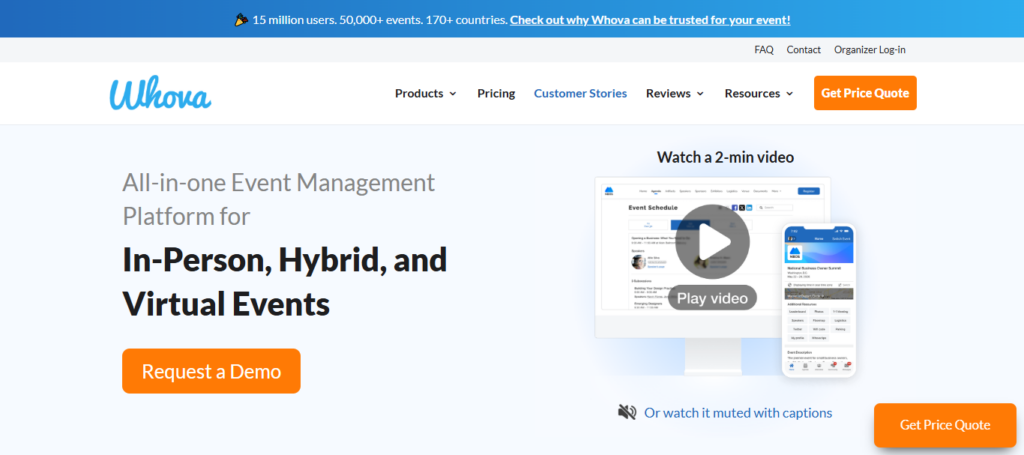1024x455 pixels.
Task: Expand the Products dropdown menu
Action: click(426, 93)
